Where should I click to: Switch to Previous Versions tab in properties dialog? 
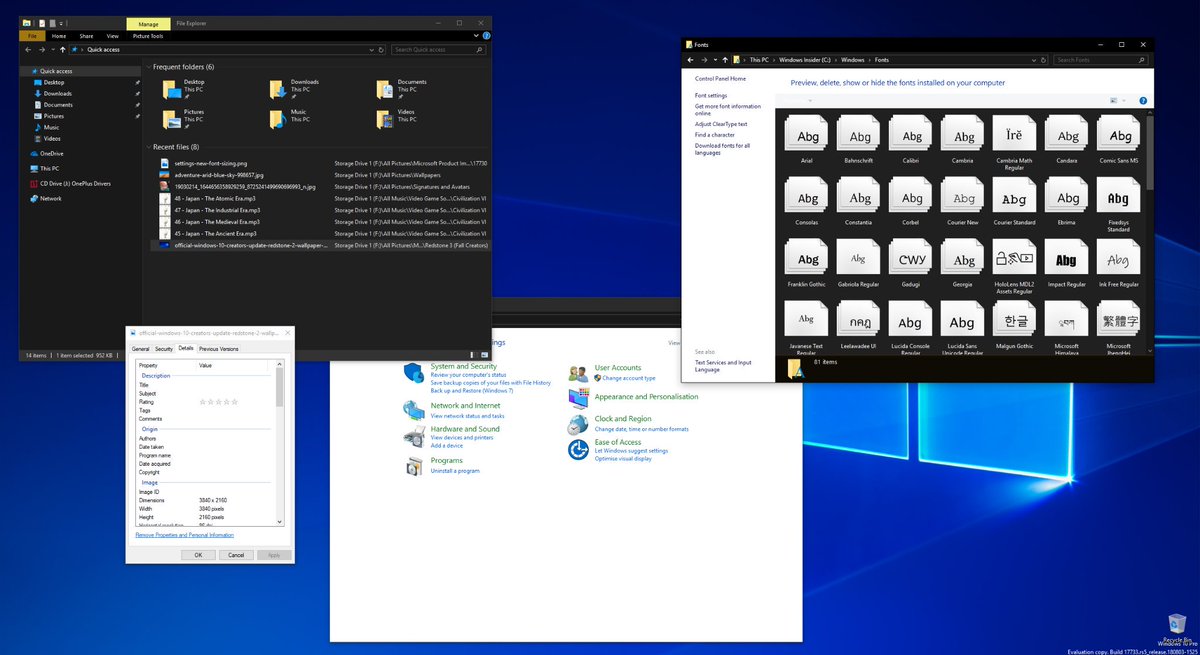pos(219,349)
